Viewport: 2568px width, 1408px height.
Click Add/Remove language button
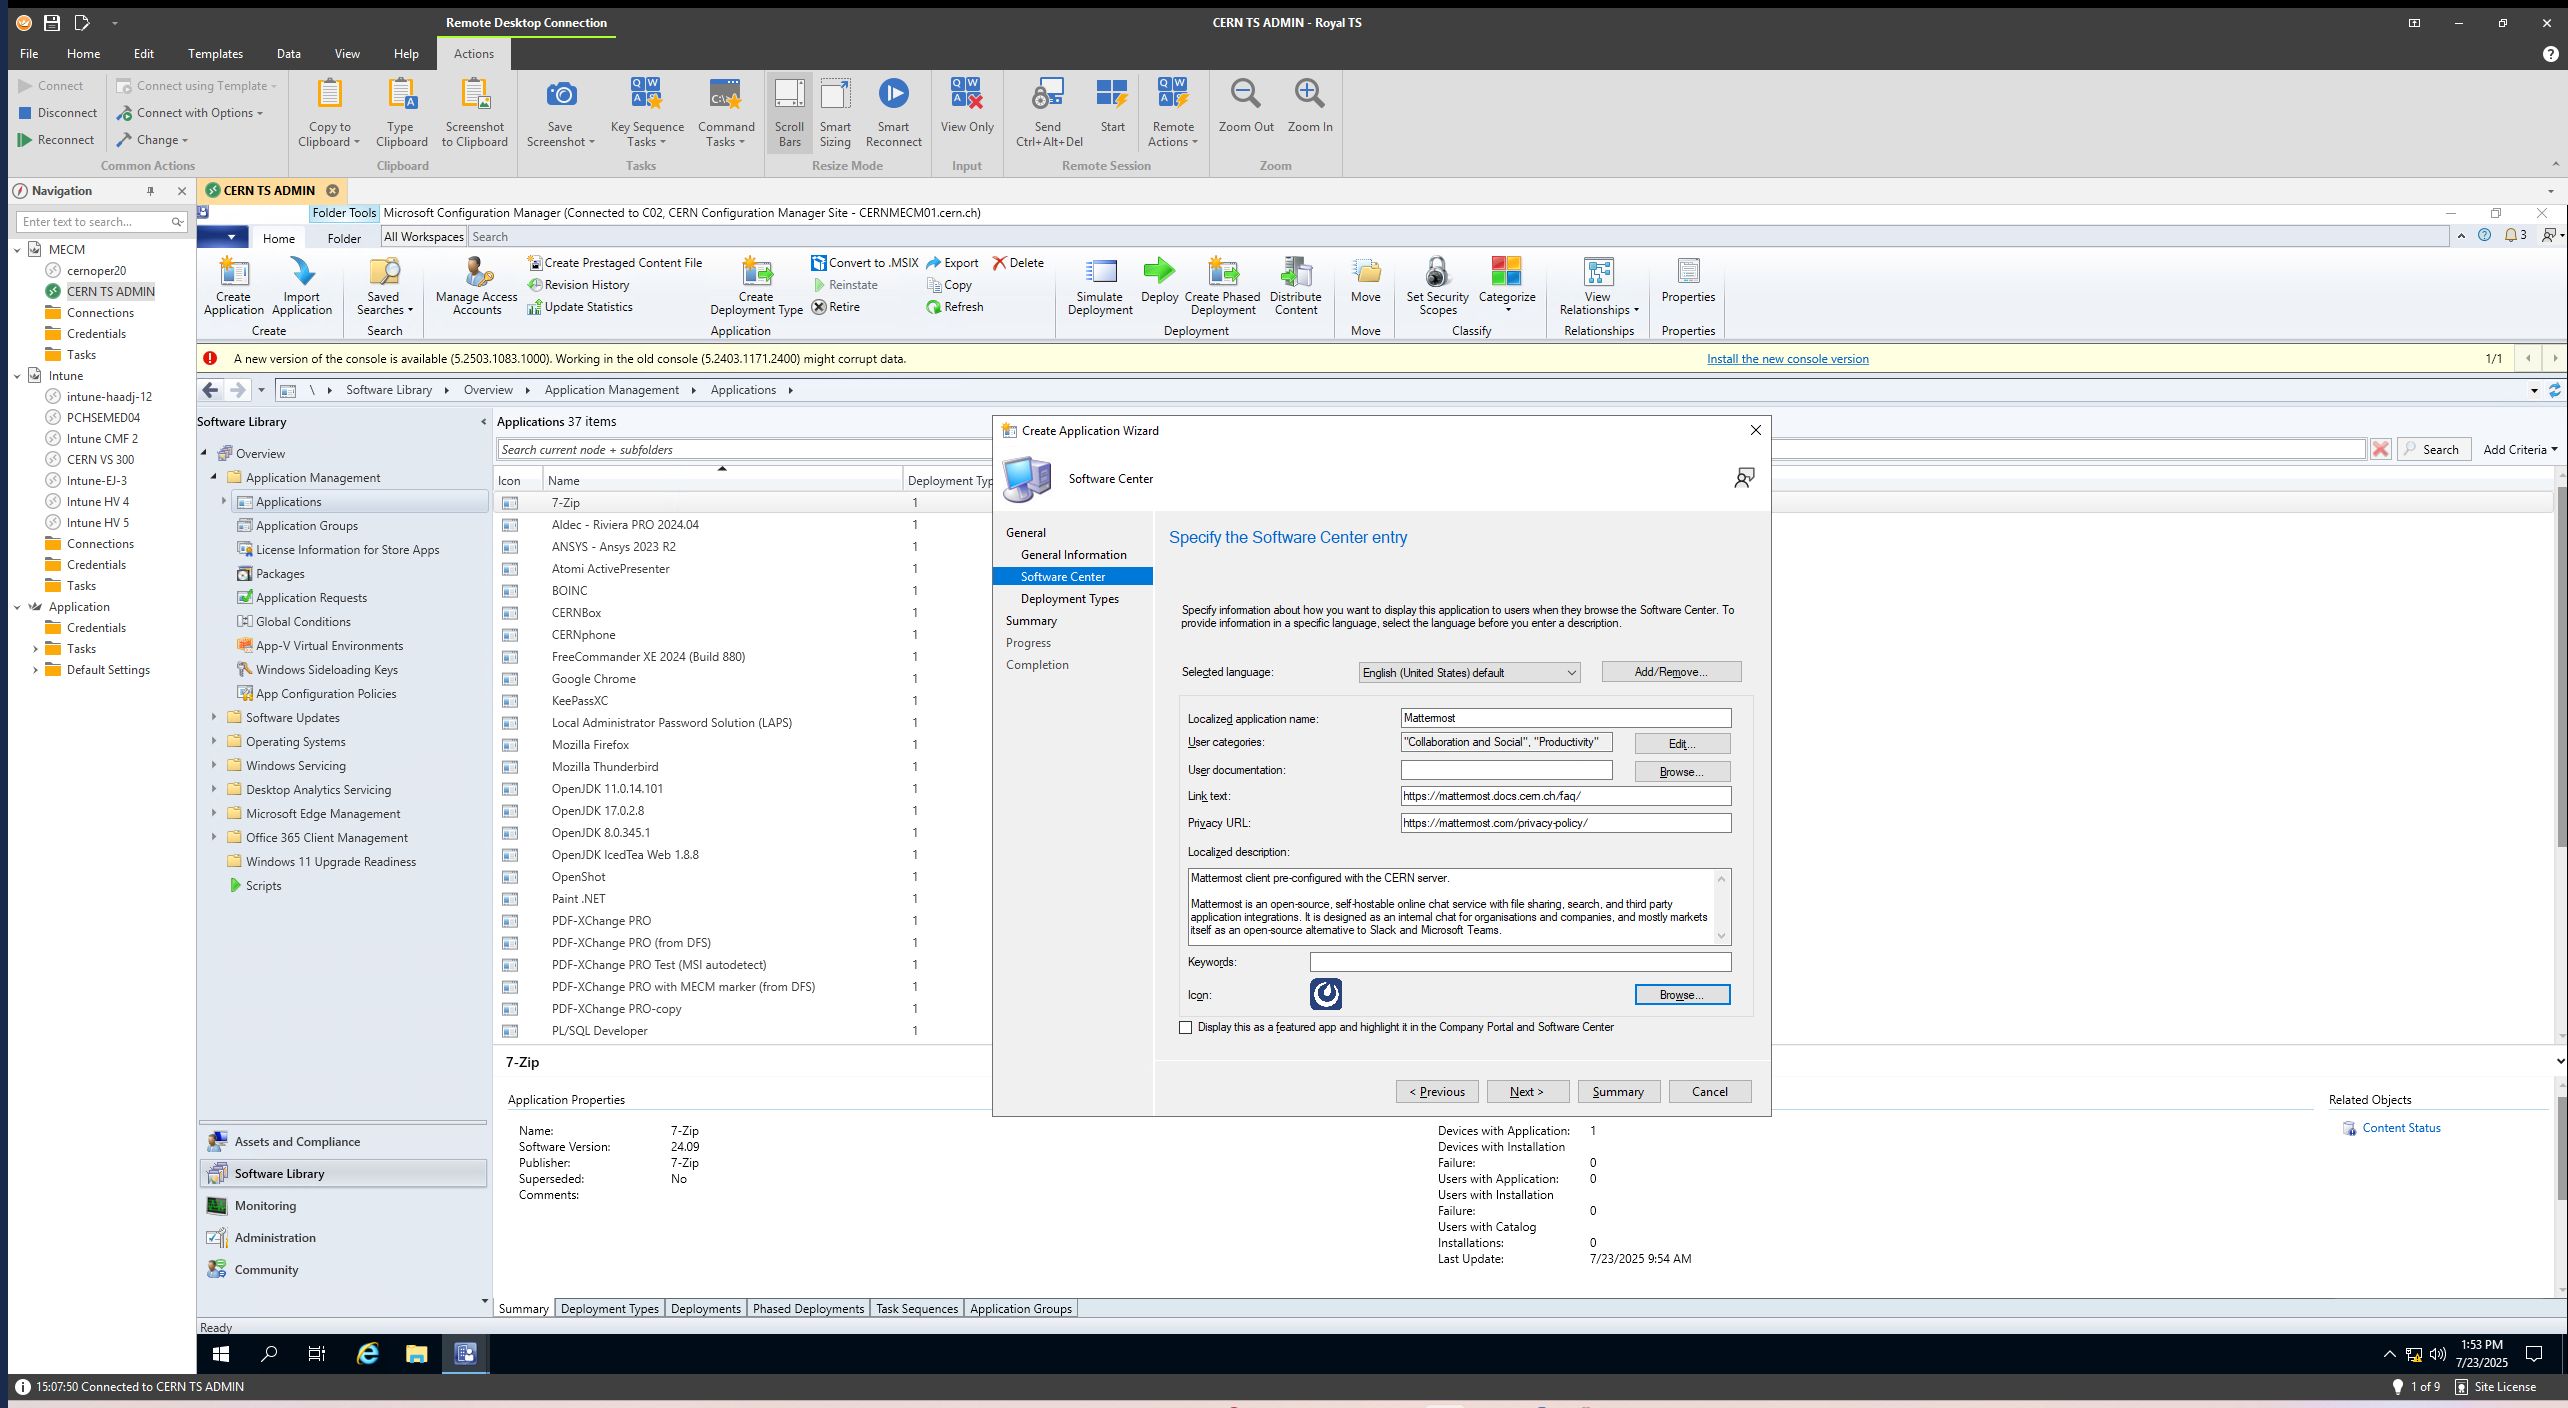pyautogui.click(x=1671, y=672)
